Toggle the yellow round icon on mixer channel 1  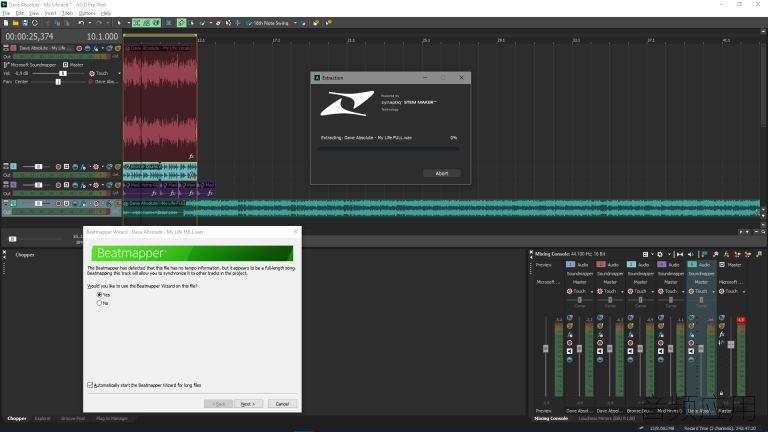(570, 326)
